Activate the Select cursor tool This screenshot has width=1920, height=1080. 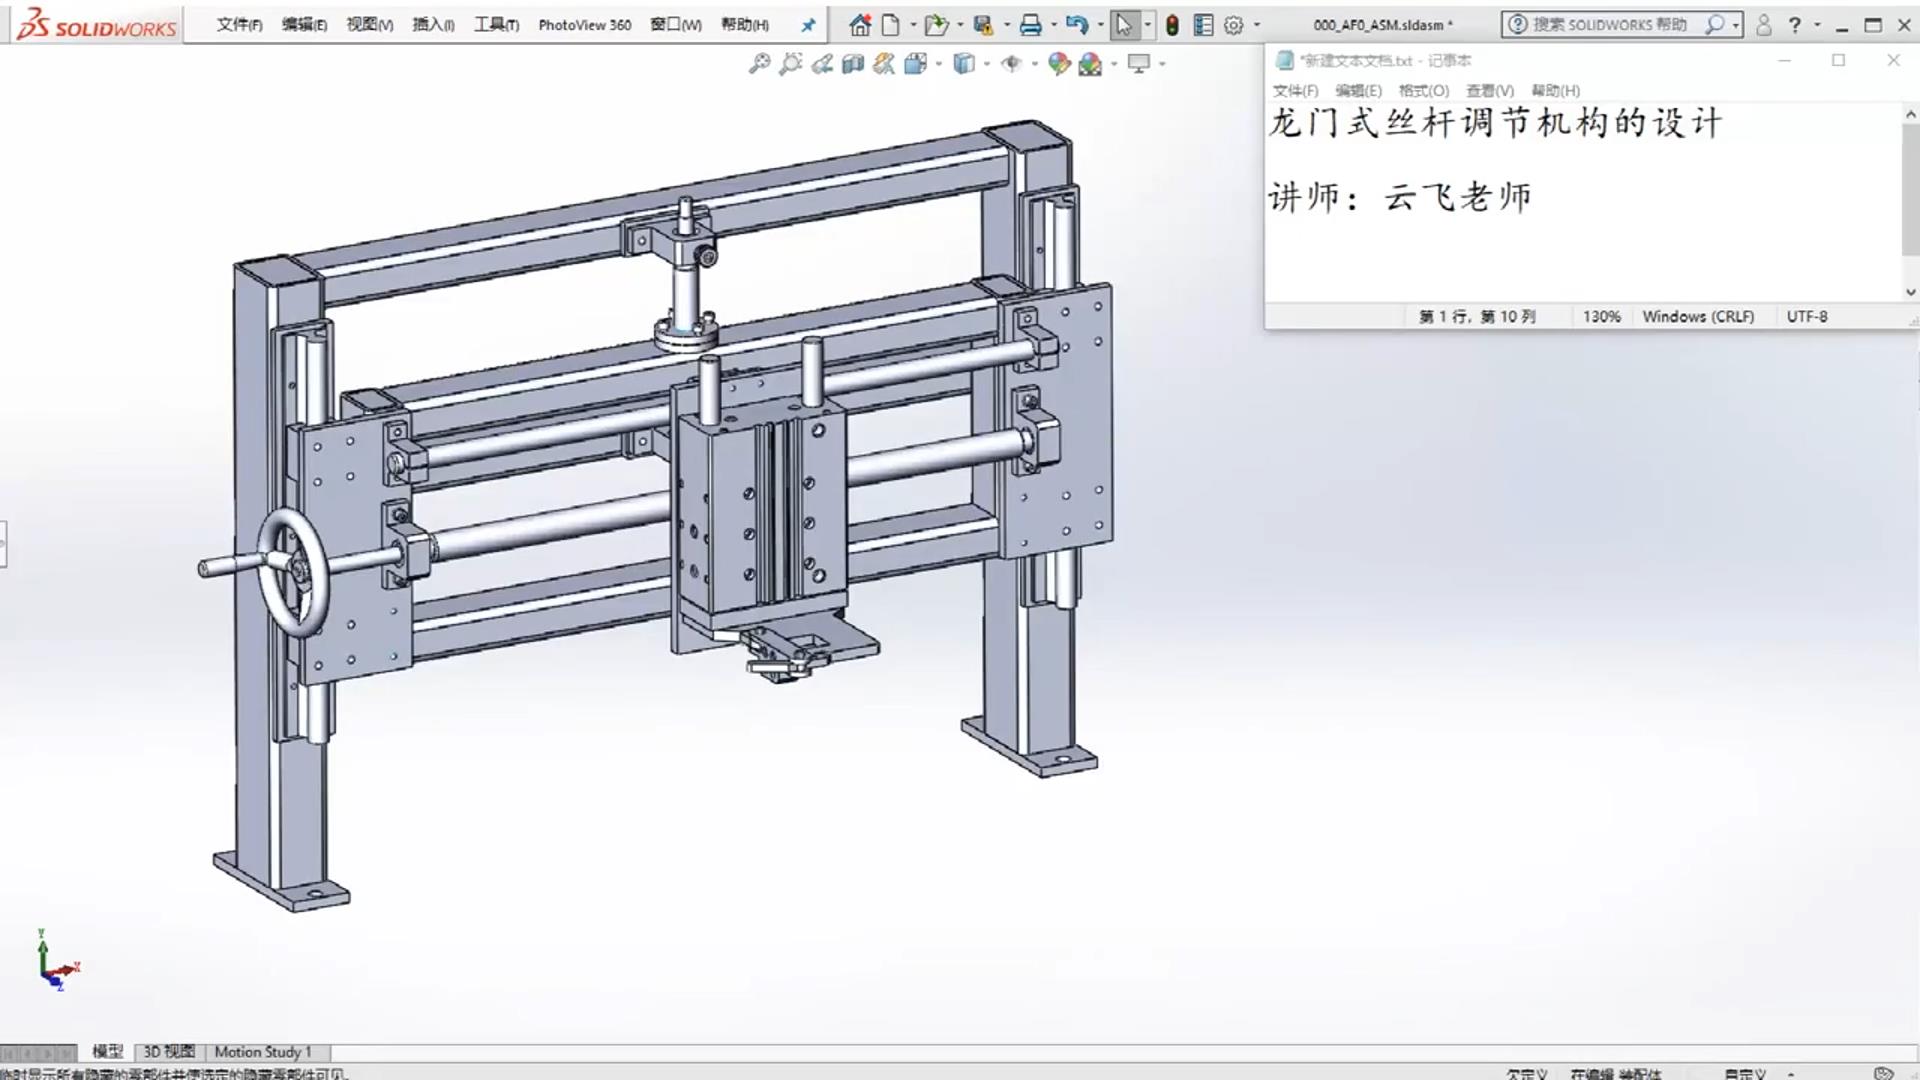[x=1124, y=25]
